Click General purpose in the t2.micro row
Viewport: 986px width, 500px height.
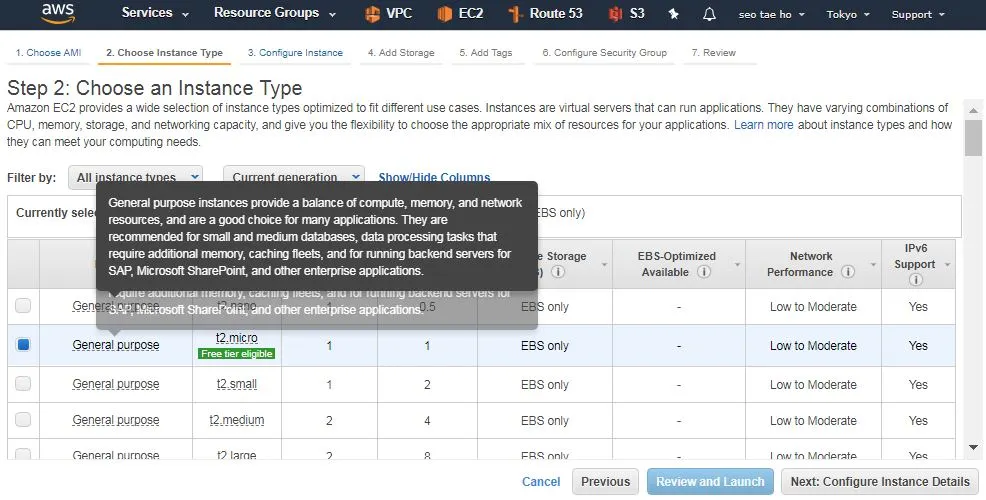pyautogui.click(x=116, y=345)
